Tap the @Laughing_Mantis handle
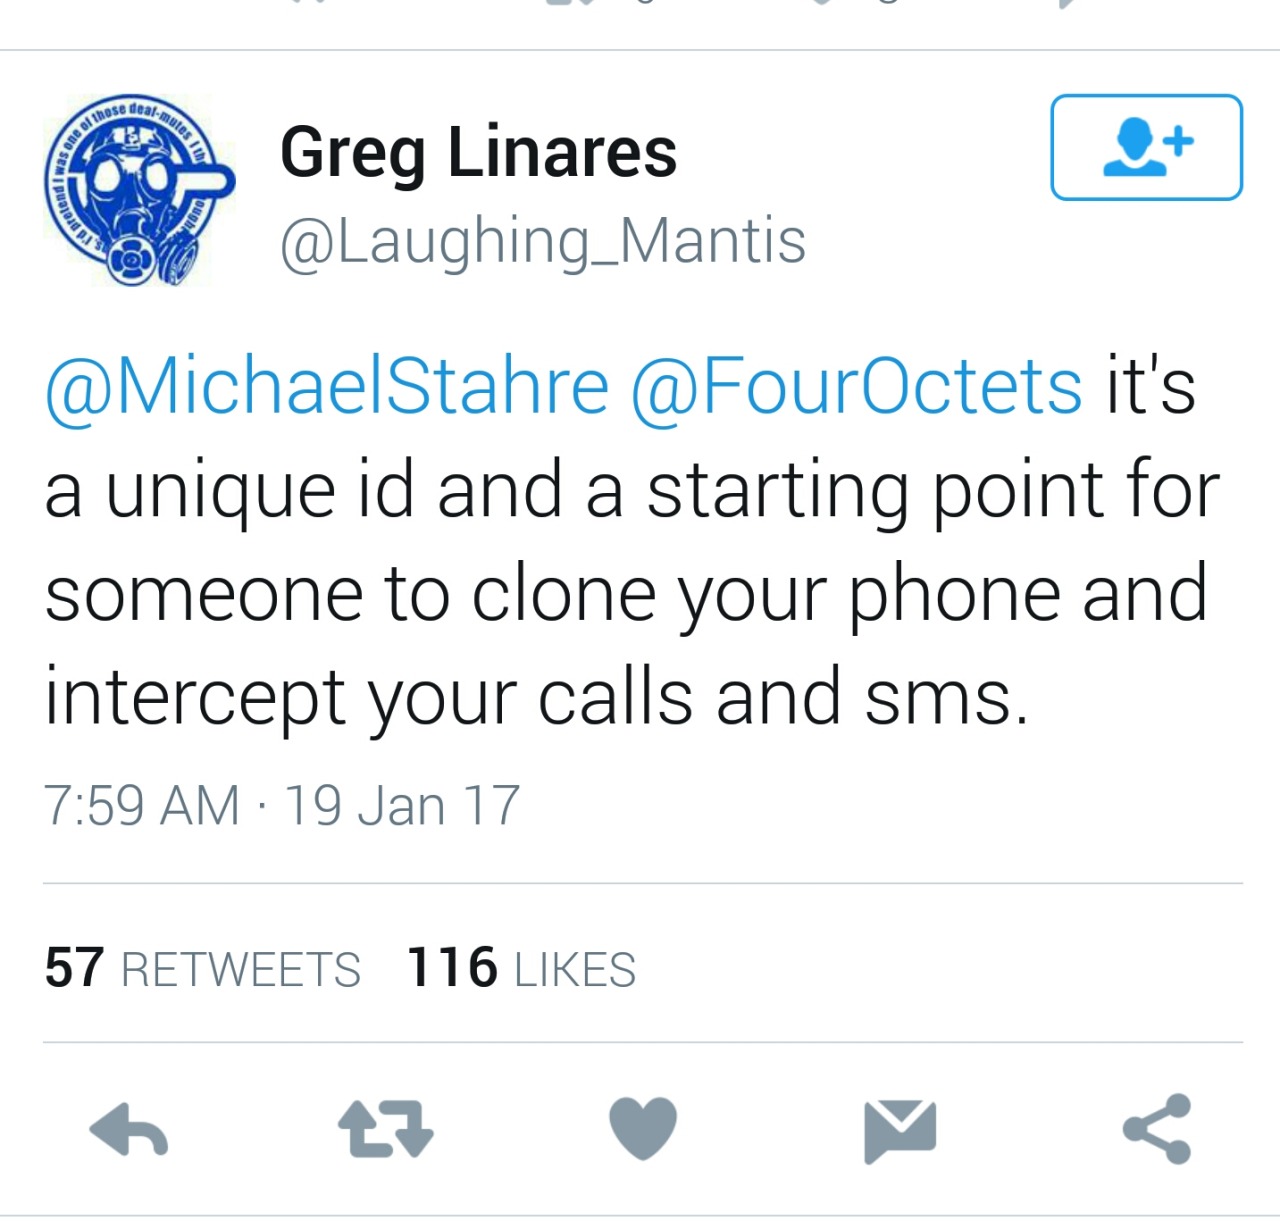Viewport: 1280px width, 1229px height. tap(543, 241)
